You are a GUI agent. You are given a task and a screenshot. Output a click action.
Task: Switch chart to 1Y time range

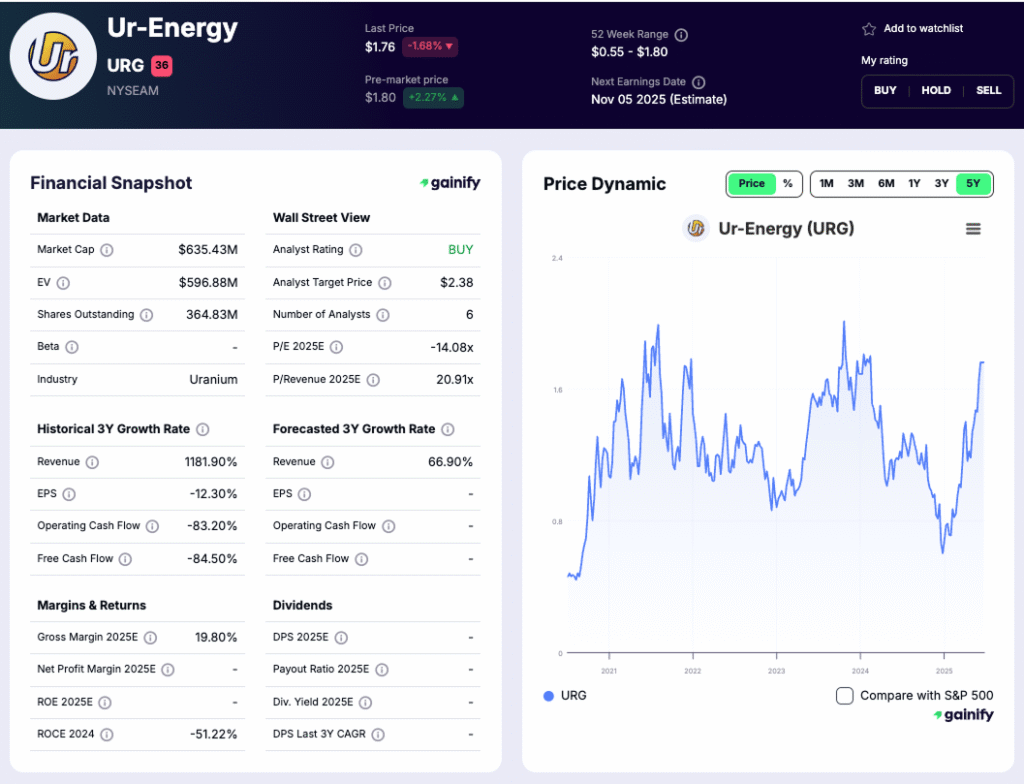pyautogui.click(x=914, y=184)
